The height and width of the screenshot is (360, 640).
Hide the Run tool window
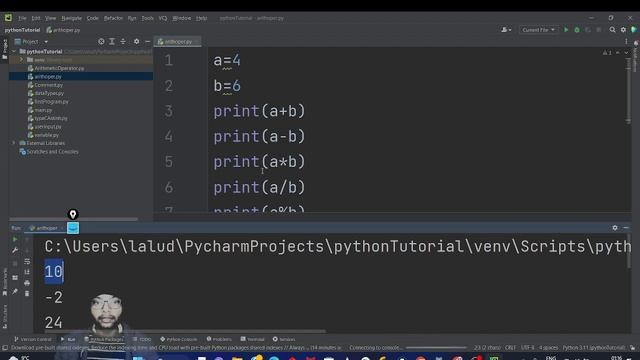(626, 228)
